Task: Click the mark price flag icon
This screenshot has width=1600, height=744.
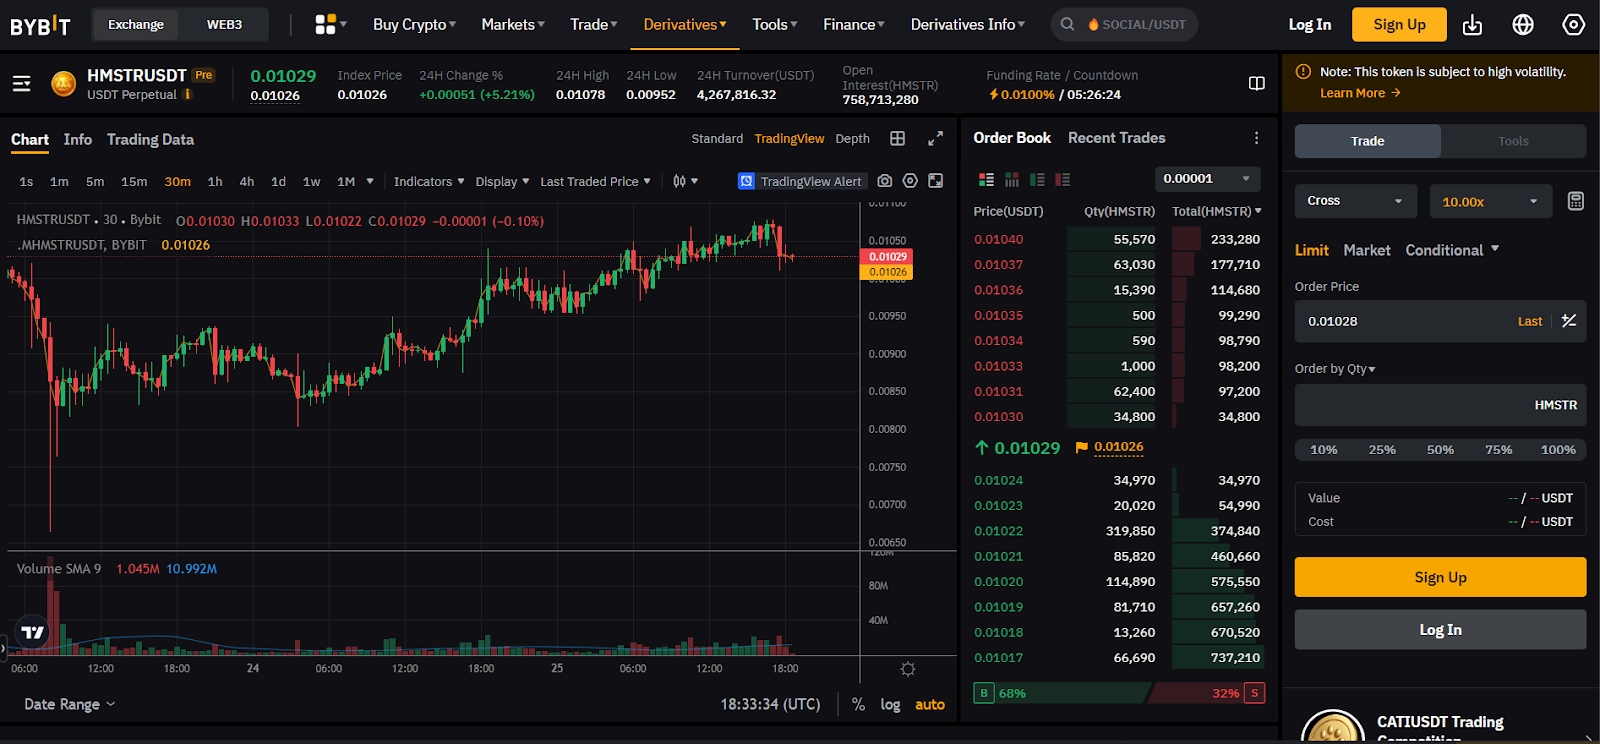Action: point(1081,448)
